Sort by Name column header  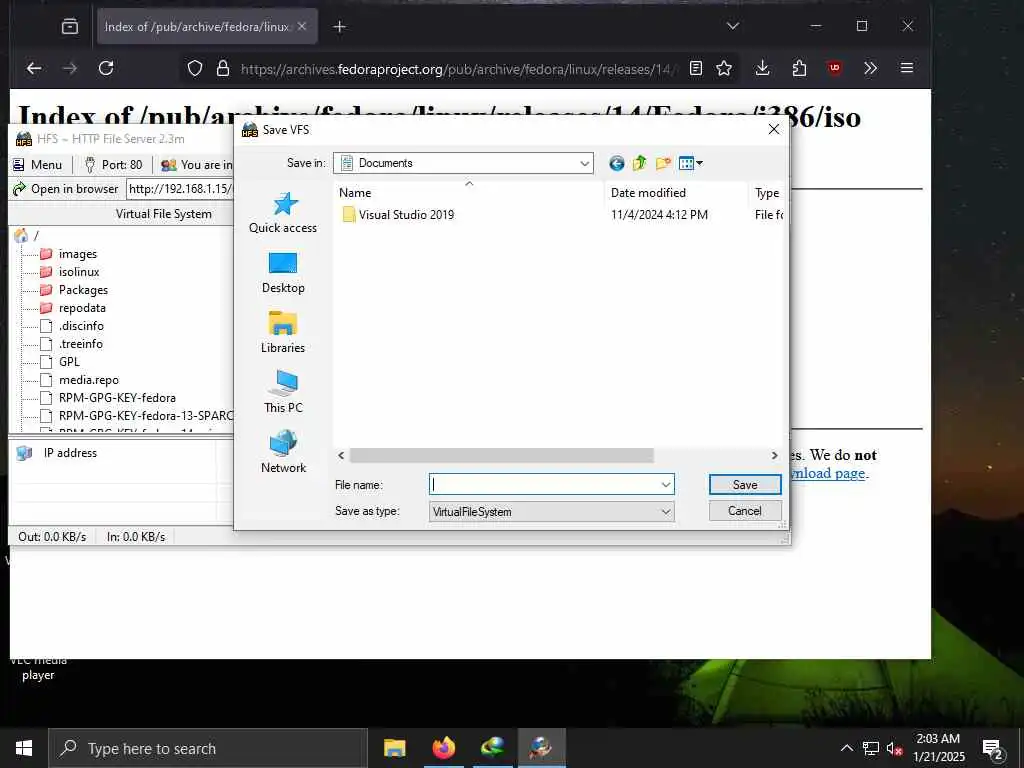coord(470,193)
